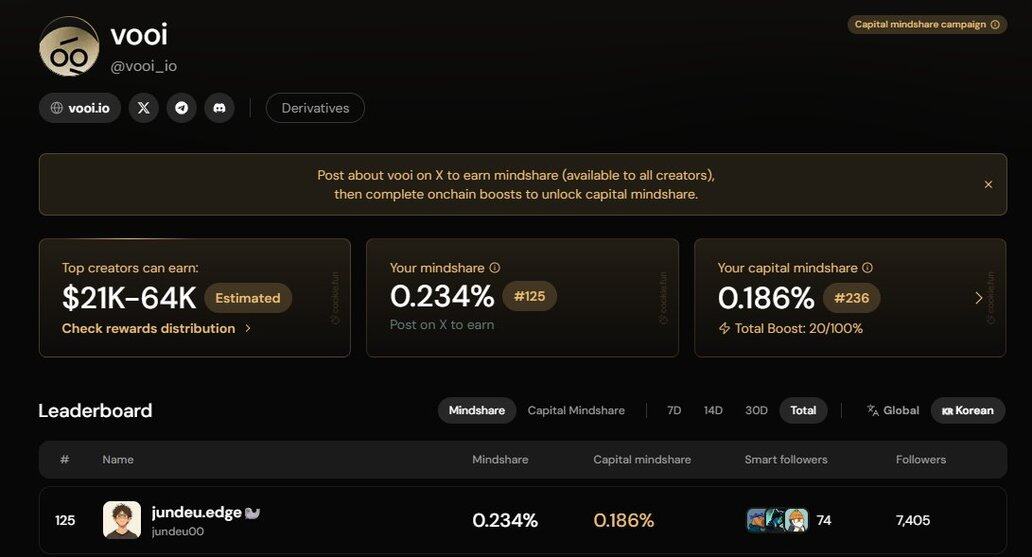The image size is (1032, 557).
Task: Select the 30D time range tab
Action: pyautogui.click(x=756, y=410)
